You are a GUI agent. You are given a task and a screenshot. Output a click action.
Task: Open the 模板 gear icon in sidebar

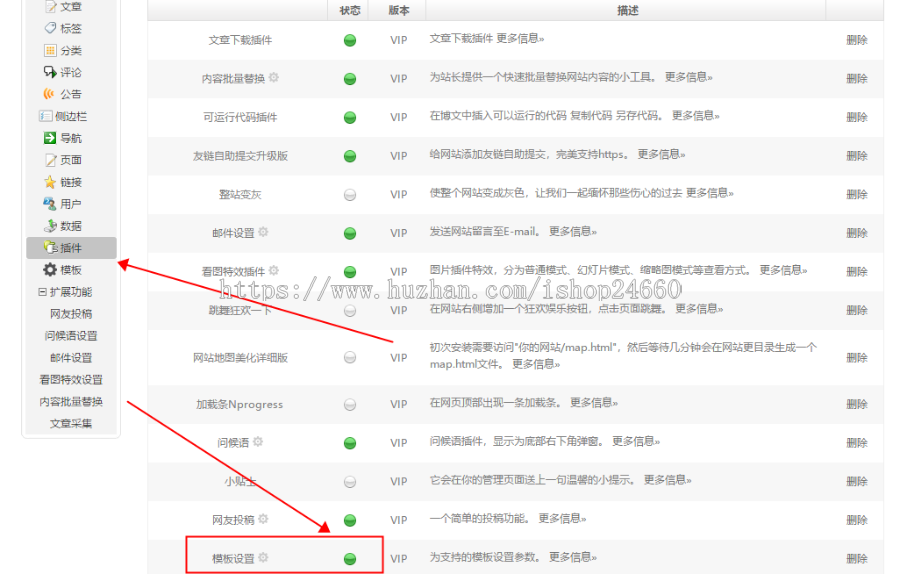point(51,270)
